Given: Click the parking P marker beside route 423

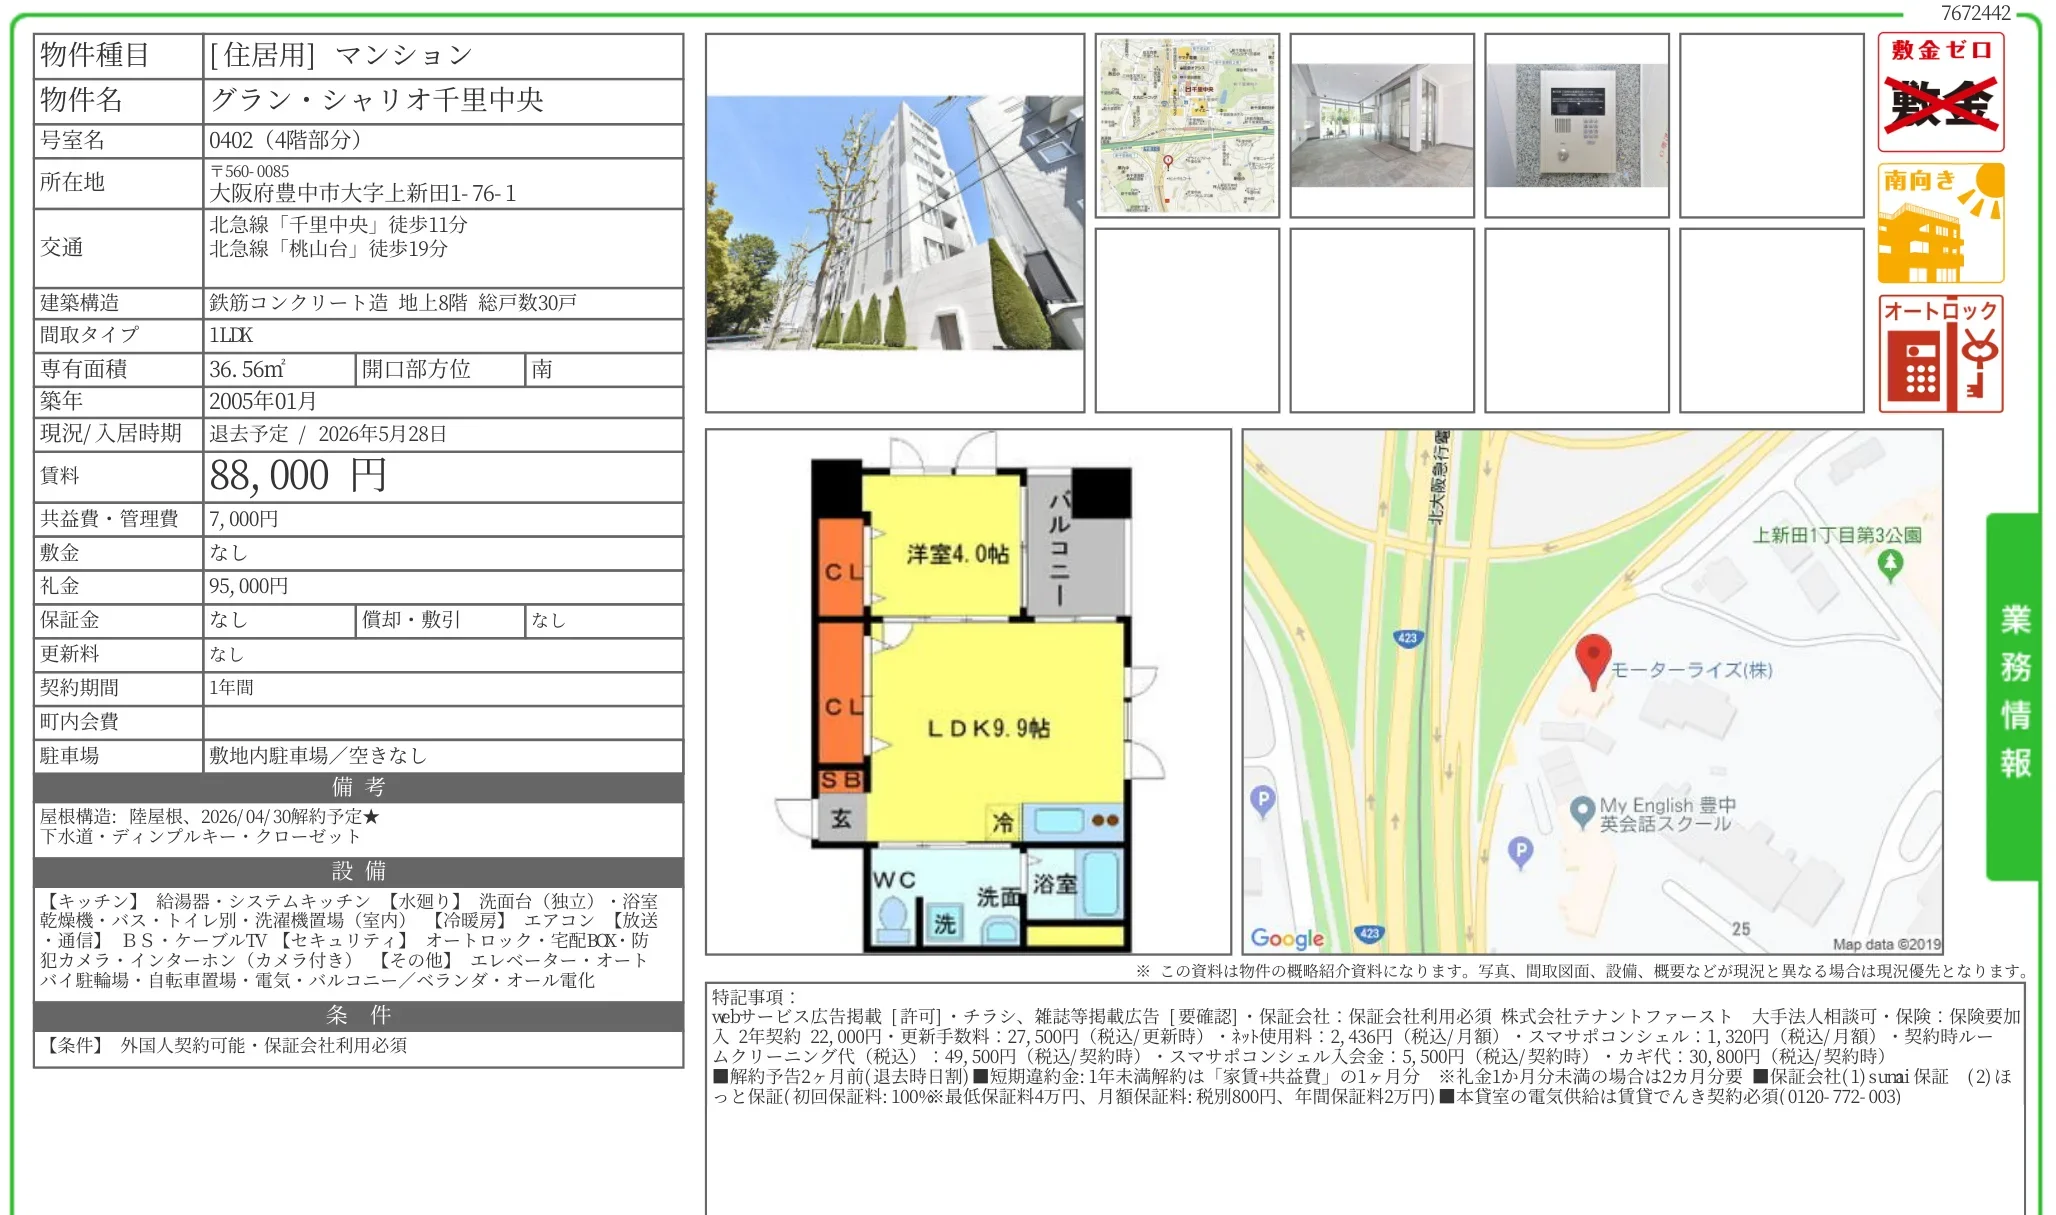Looking at the screenshot, I should coord(1263,800).
